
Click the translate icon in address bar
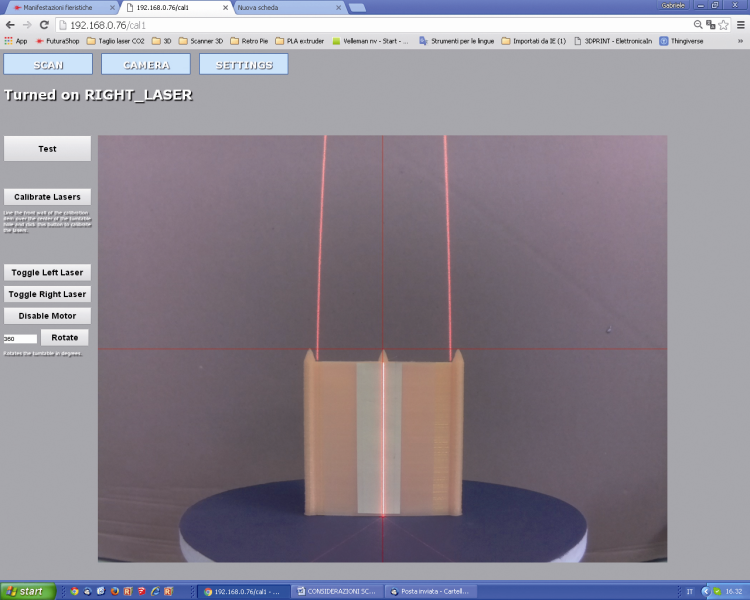[711, 25]
